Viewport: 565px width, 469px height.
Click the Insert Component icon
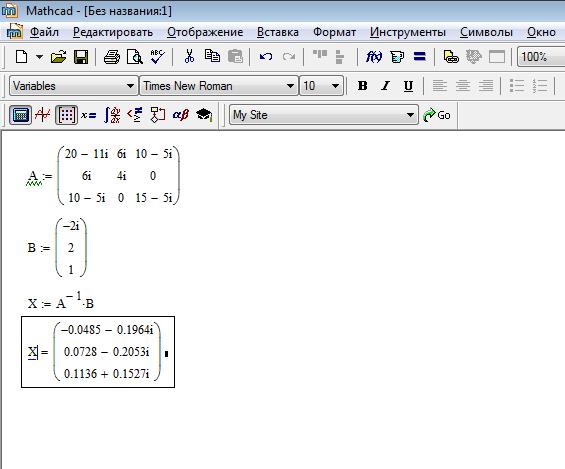473,57
